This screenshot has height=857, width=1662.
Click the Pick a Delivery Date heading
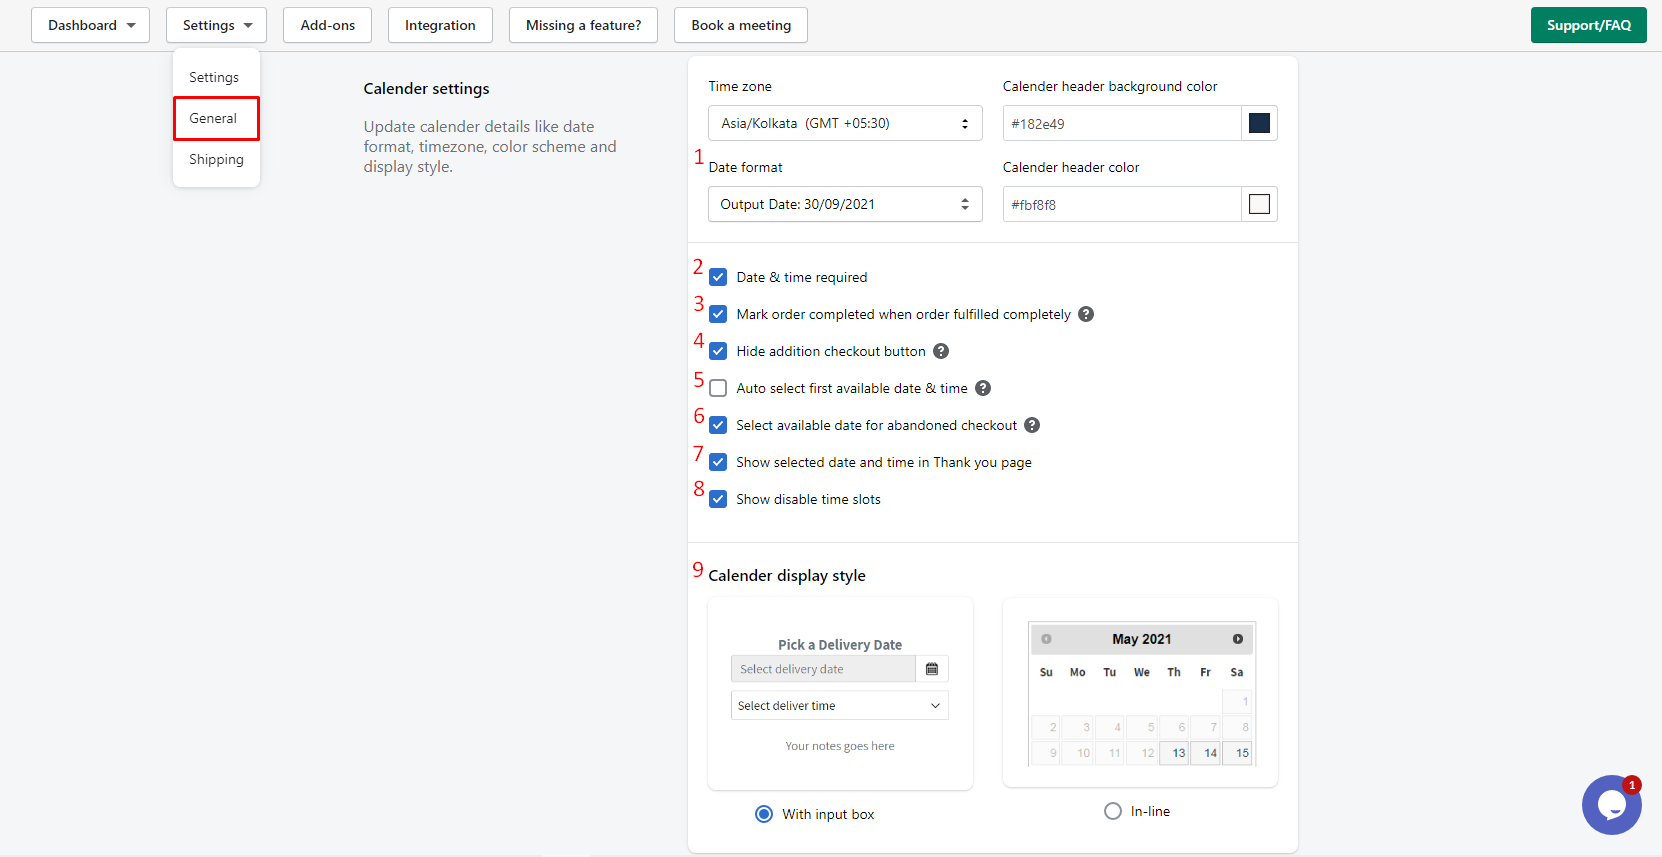click(840, 645)
